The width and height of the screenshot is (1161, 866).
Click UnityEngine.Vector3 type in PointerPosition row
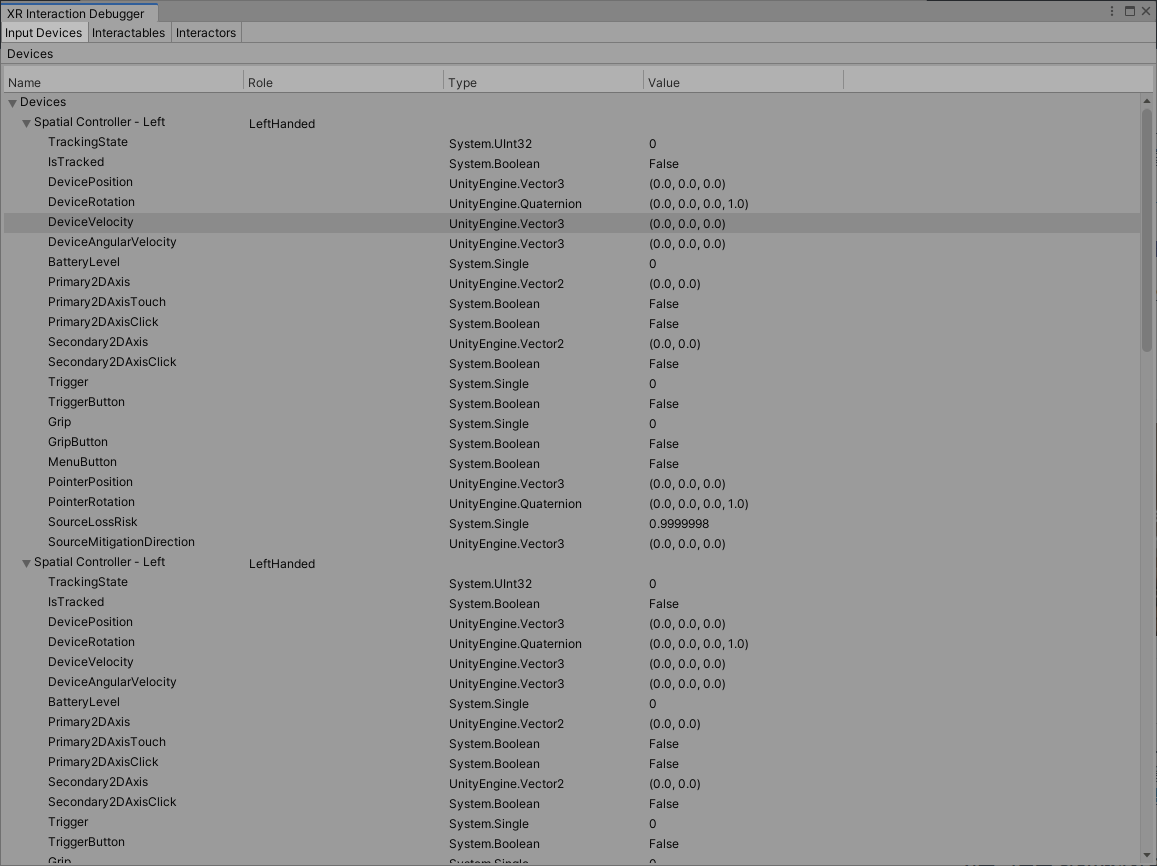click(506, 484)
